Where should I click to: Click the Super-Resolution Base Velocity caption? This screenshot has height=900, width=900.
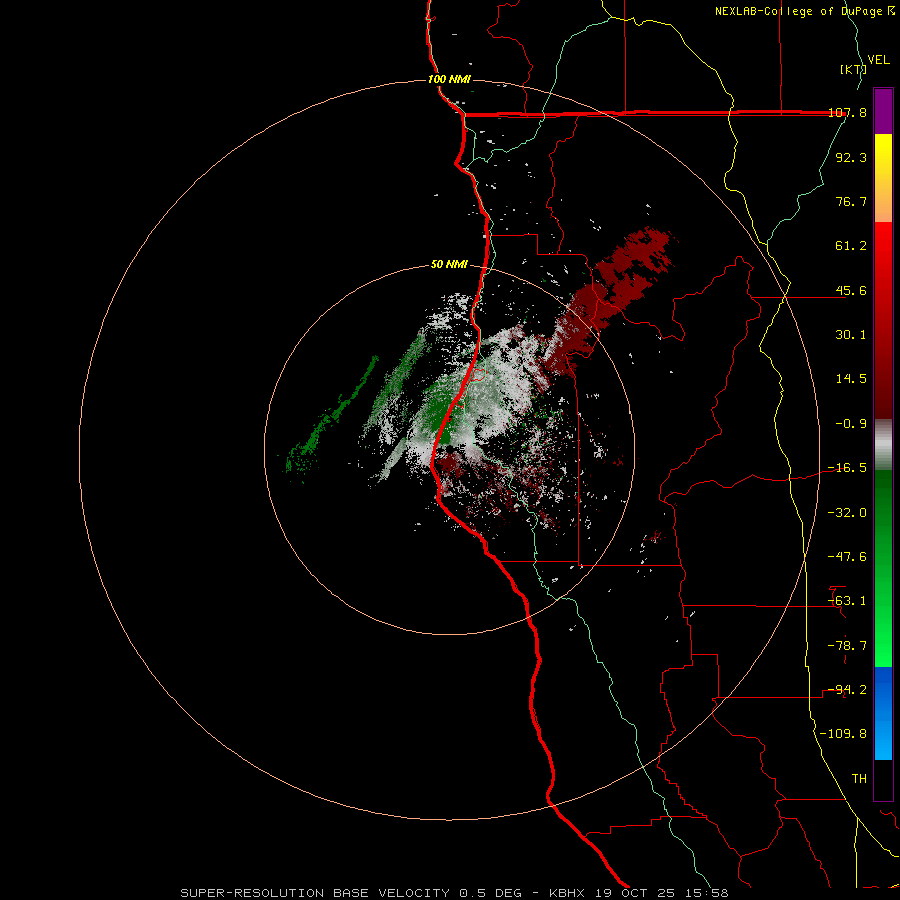click(x=454, y=893)
